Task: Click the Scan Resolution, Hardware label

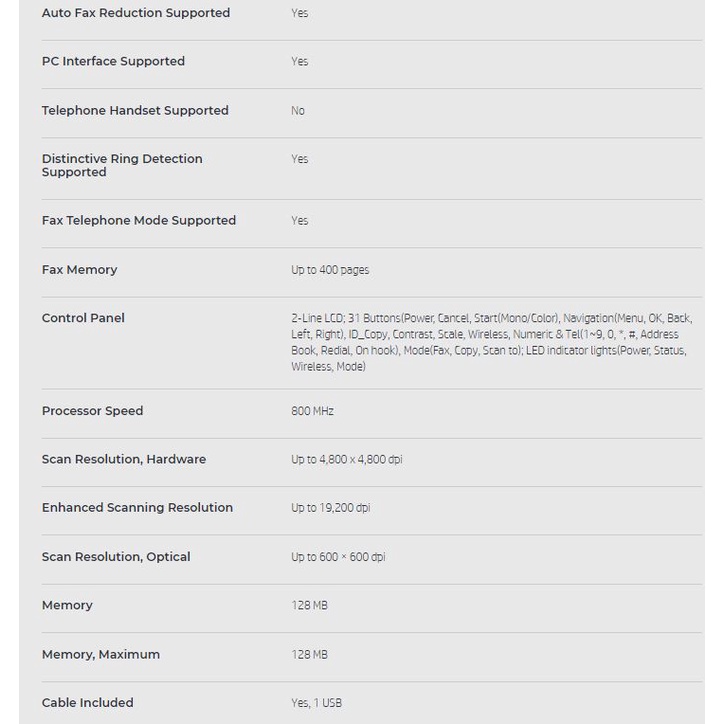Action: 124,459
